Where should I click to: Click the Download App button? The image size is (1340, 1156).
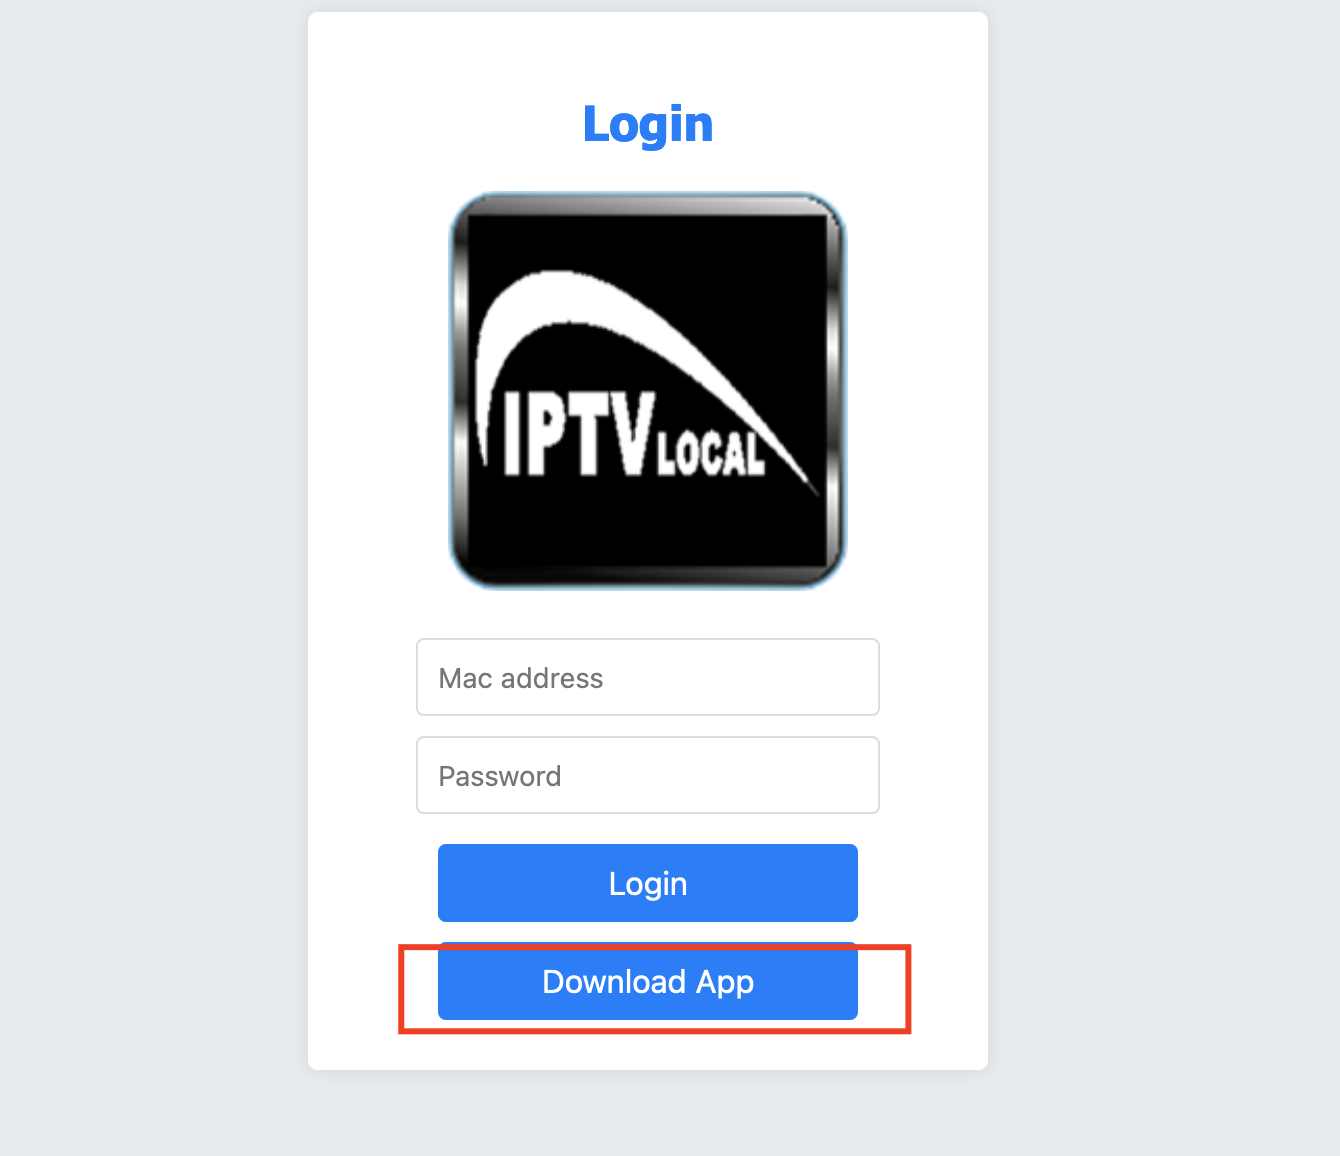pyautogui.click(x=648, y=981)
